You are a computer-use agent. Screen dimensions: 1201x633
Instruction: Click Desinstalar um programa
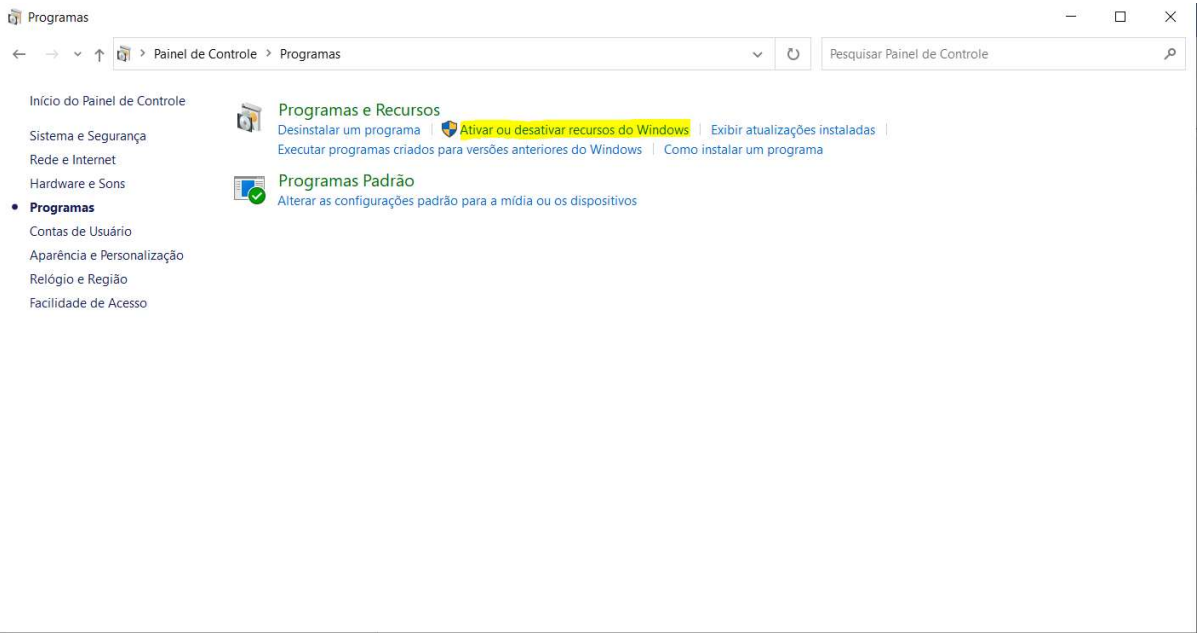349,130
